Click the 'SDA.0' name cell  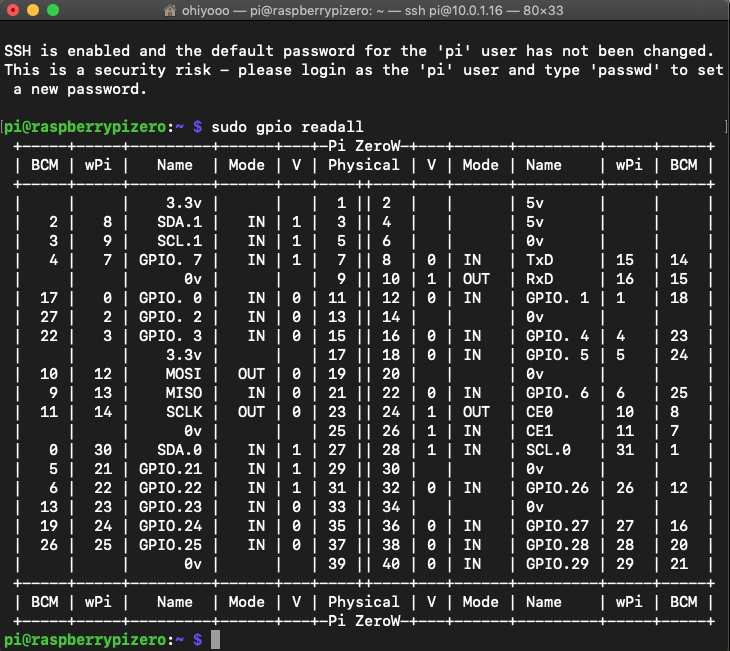[x=180, y=450]
